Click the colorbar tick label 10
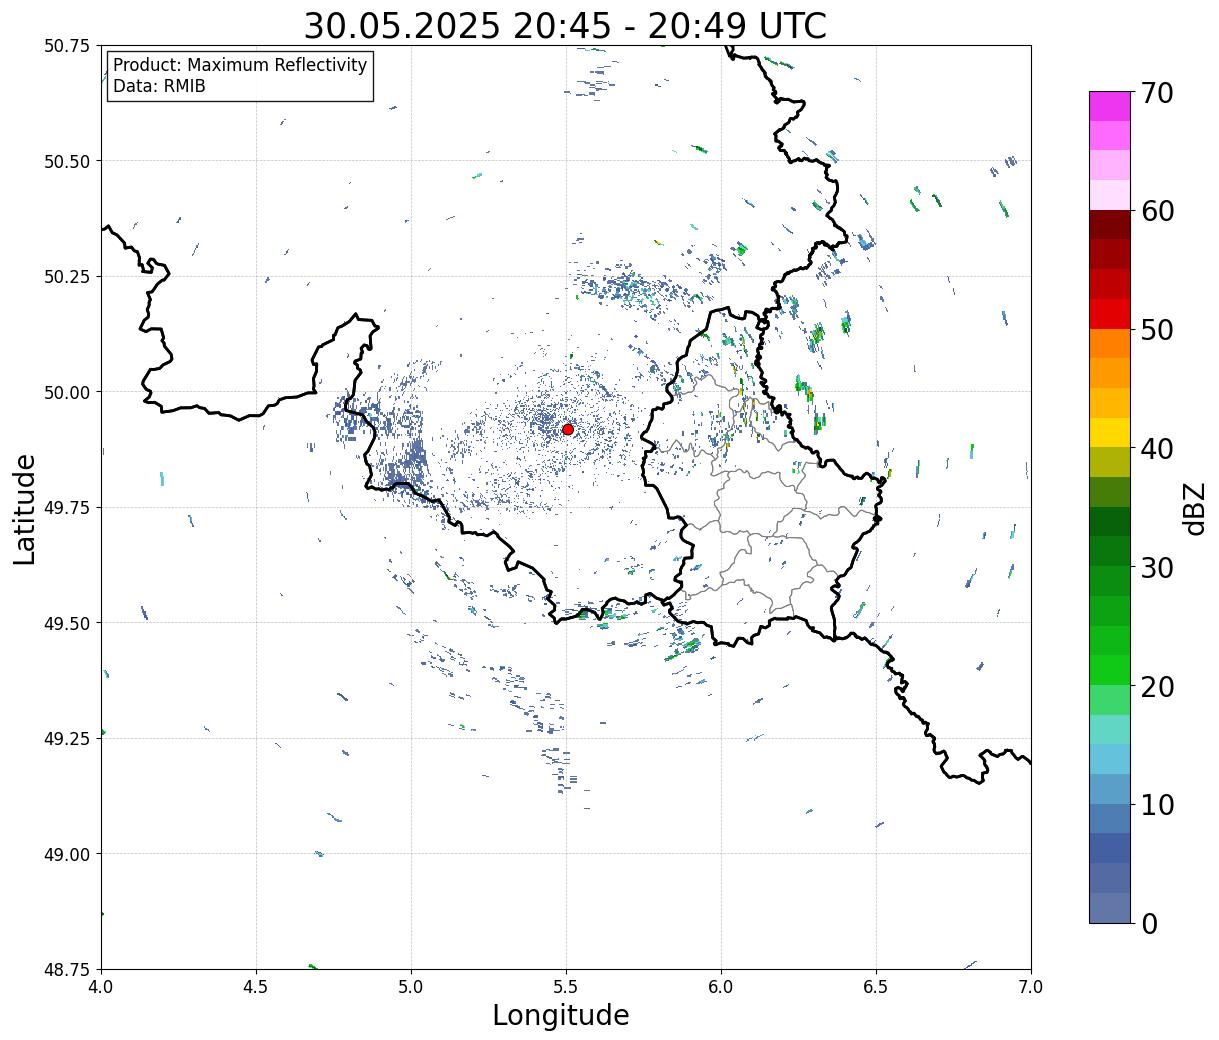 coord(1157,805)
